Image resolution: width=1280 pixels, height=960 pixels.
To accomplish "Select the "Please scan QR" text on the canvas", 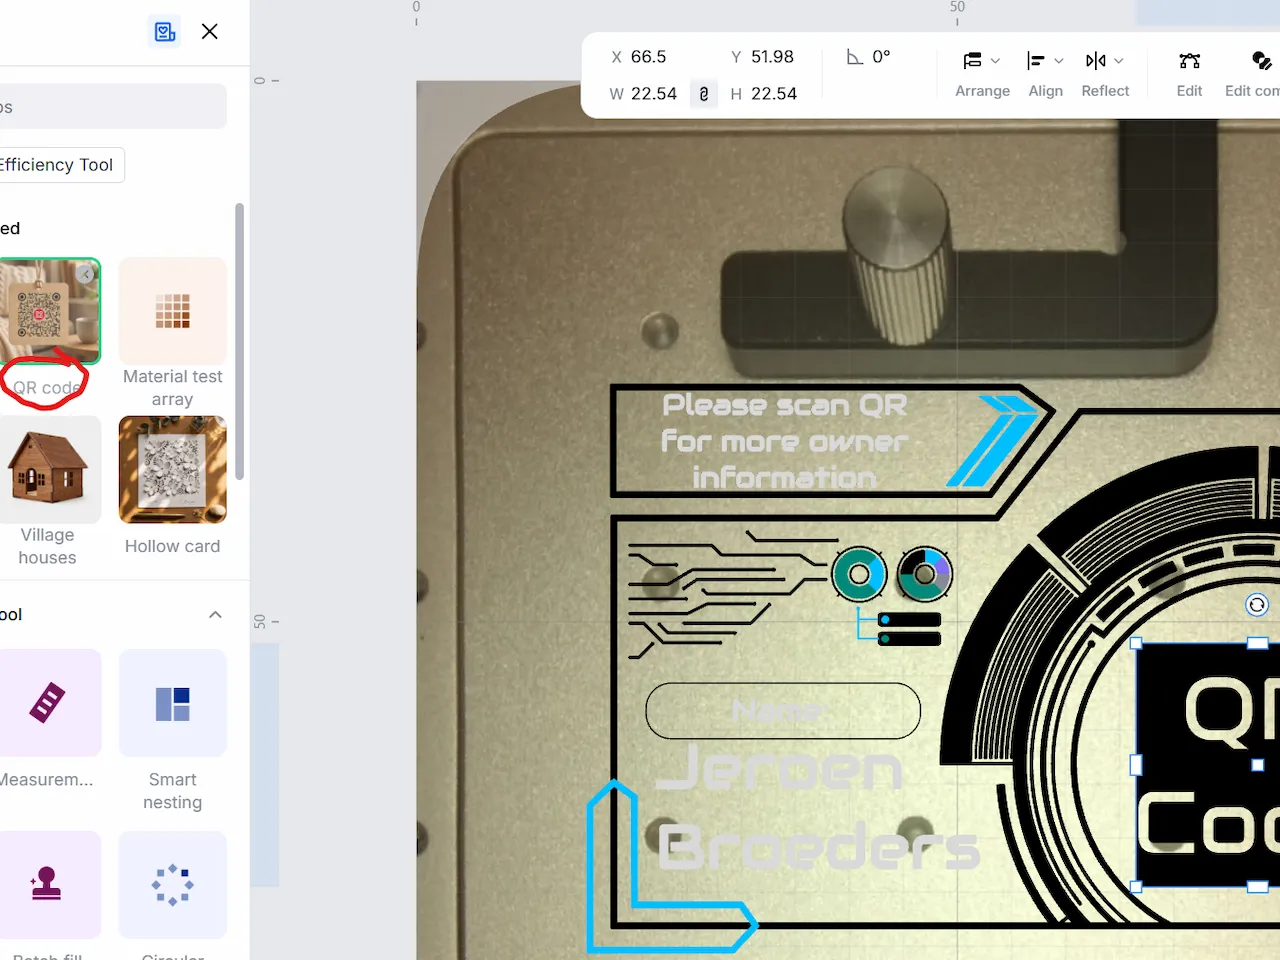I will point(785,441).
